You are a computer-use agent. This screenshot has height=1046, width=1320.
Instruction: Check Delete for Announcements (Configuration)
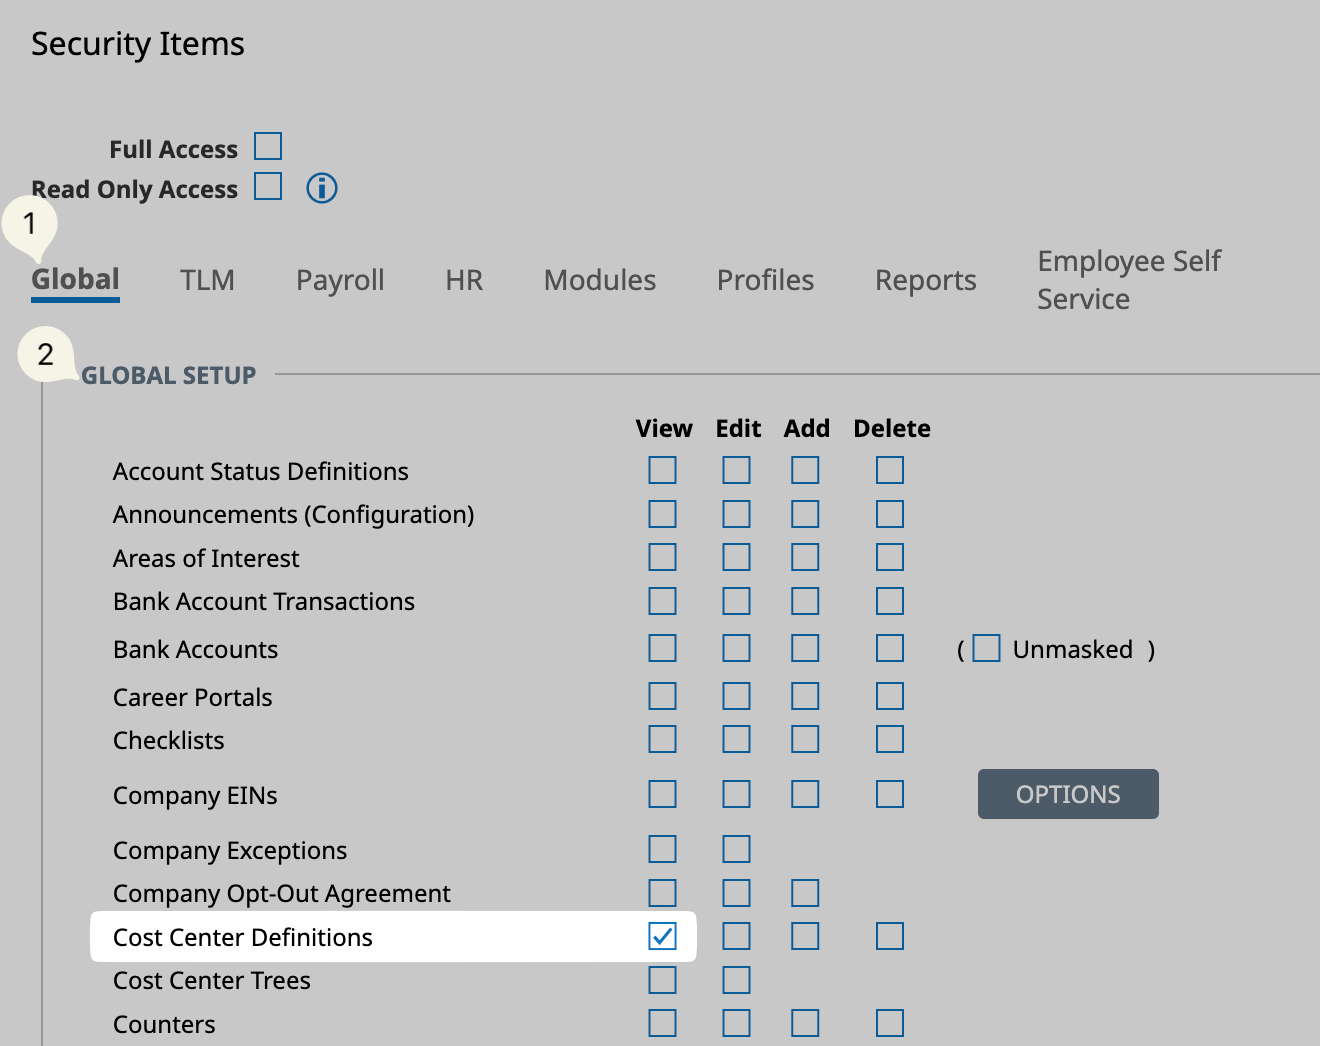(x=889, y=514)
